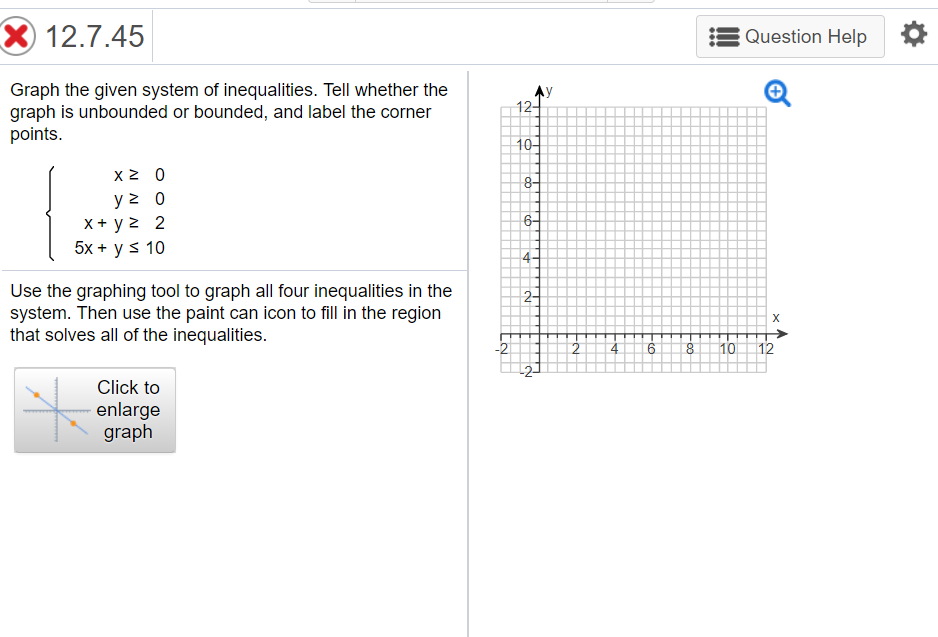Click the x-axis arrow on the graph
Viewport: 938px width, 637px height.
(783, 333)
